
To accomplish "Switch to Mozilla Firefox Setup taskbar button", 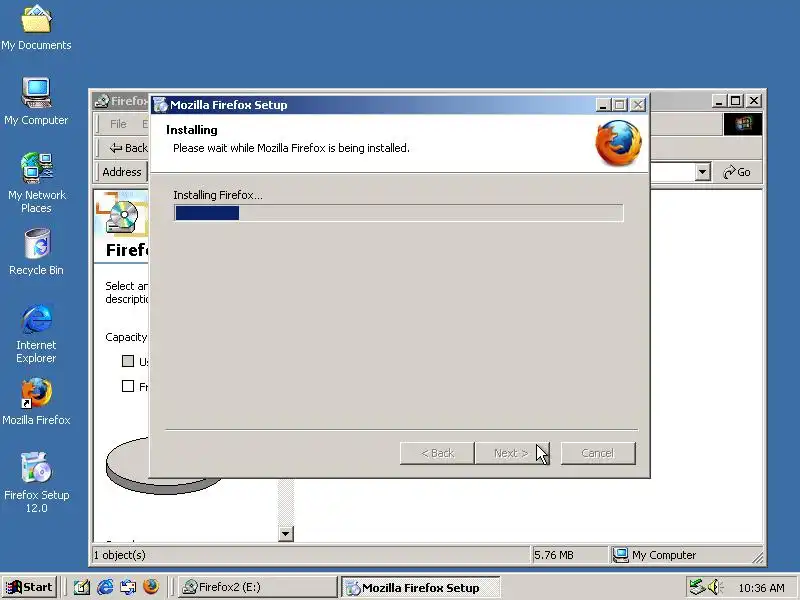I will [420, 588].
